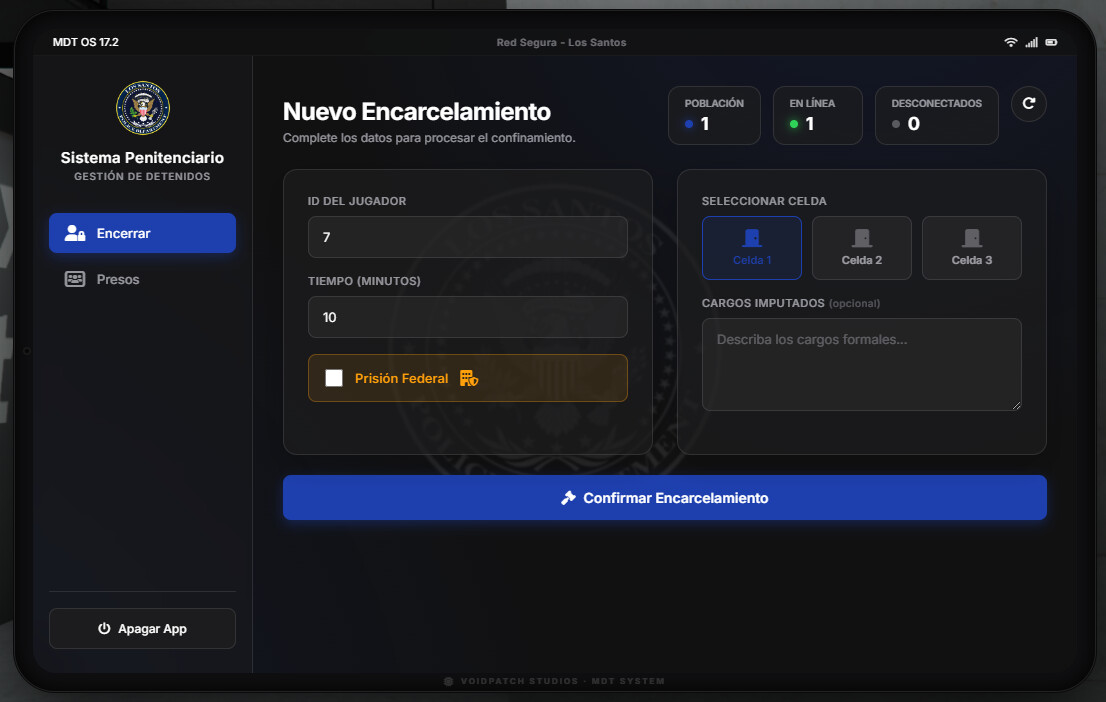
Task: Click the Encerrar user-lock icon
Action: pos(75,233)
